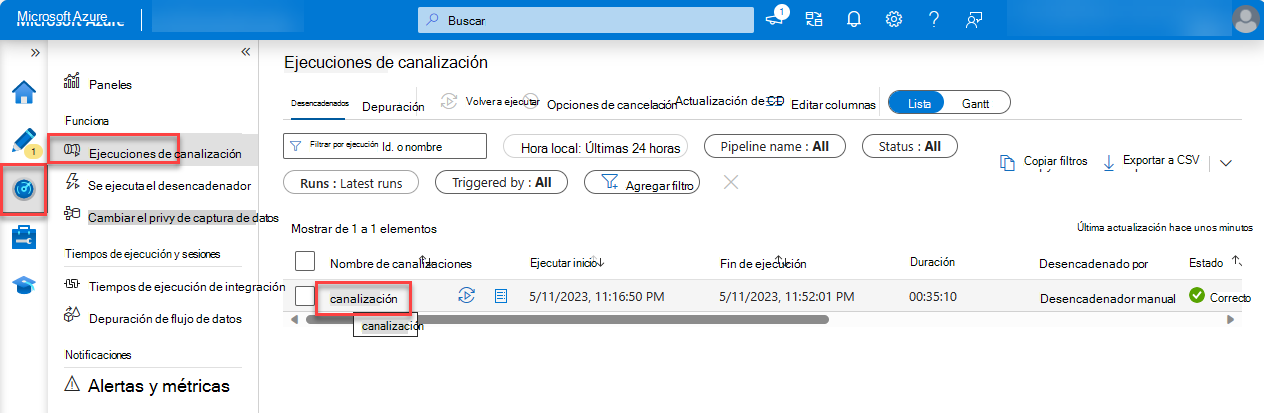
Task: Switch to Desencadenados tab
Action: point(320,103)
